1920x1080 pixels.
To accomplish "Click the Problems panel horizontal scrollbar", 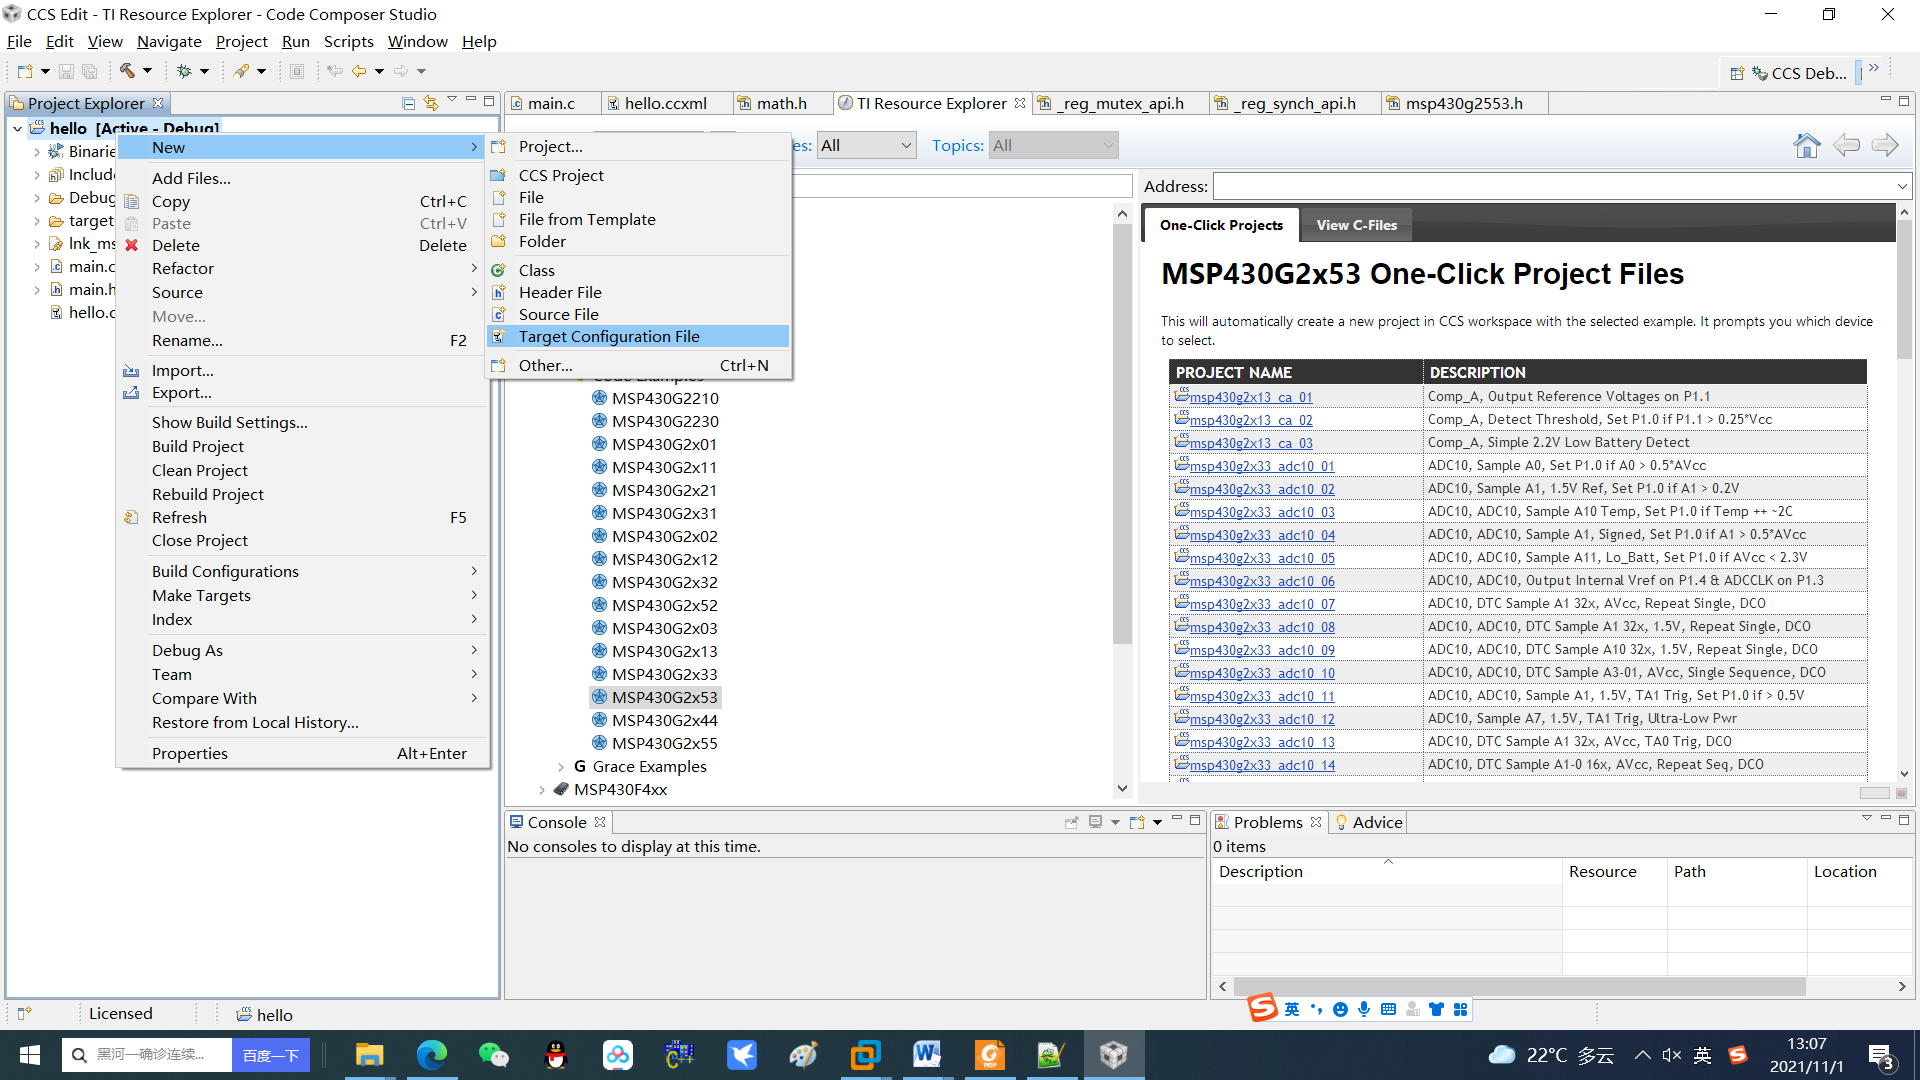I will pos(1520,986).
